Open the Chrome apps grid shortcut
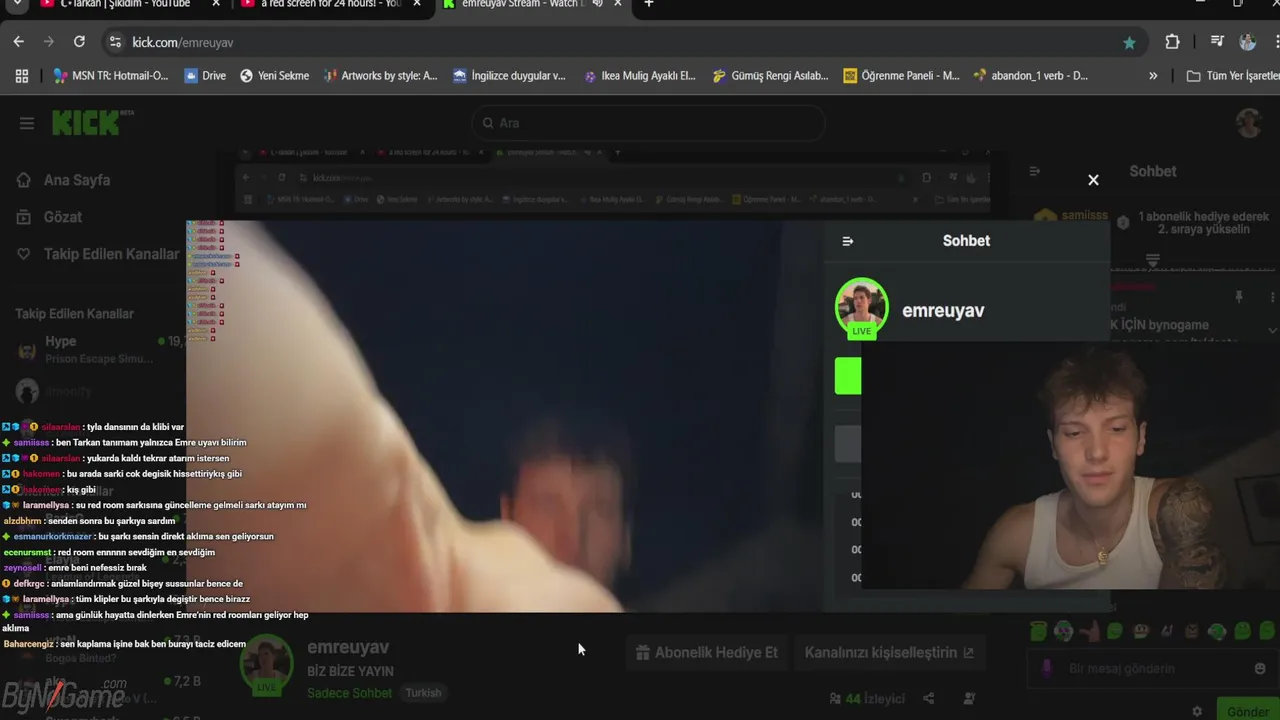The width and height of the screenshot is (1280, 720). (22, 75)
